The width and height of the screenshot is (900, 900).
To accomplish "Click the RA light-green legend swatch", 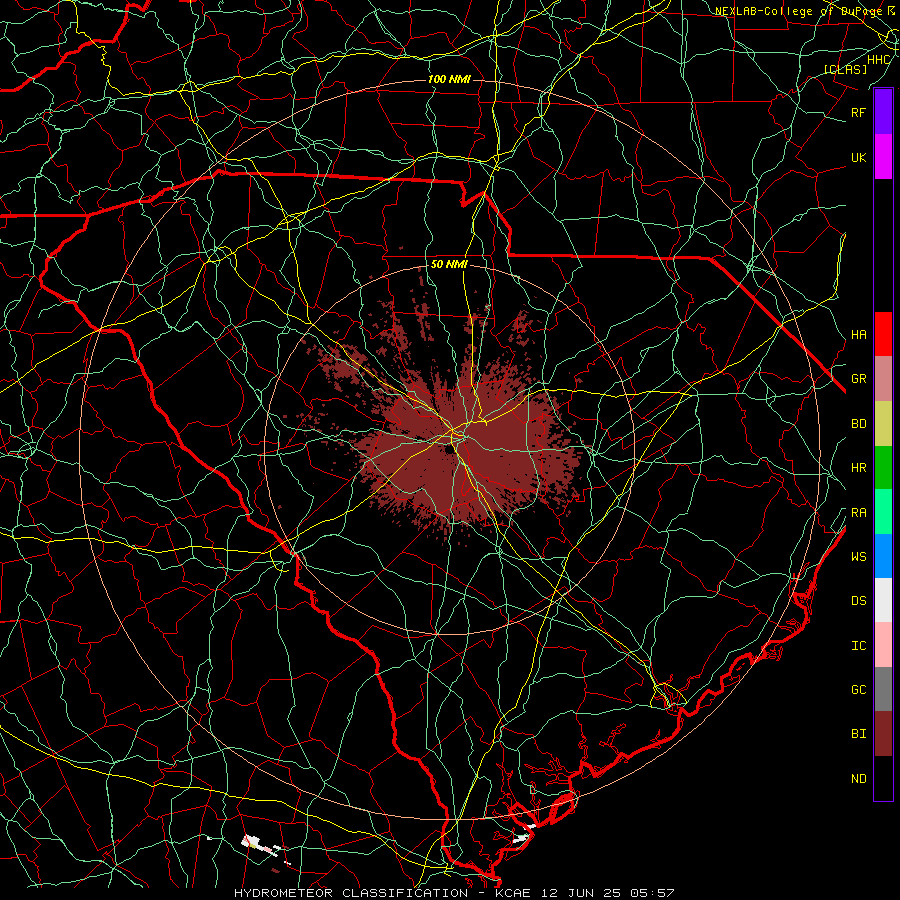I will (x=883, y=512).
